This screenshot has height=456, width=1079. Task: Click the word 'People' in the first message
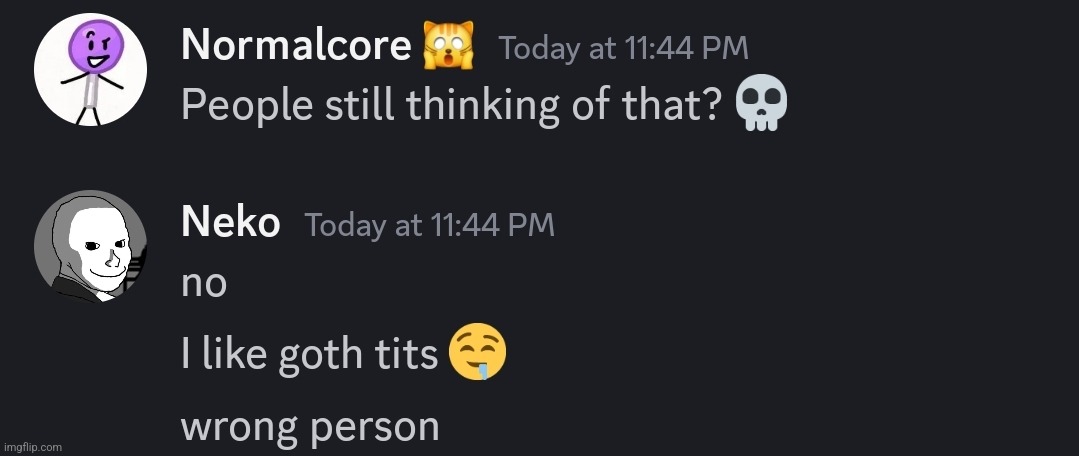click(x=248, y=105)
